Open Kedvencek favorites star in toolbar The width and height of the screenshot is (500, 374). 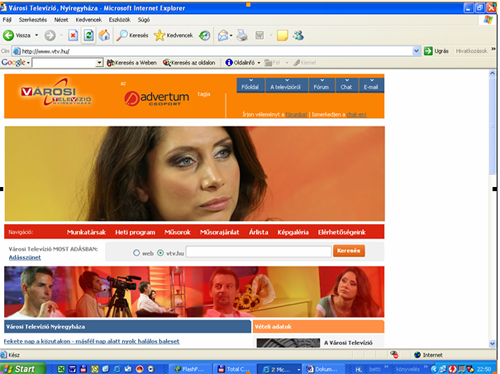pyautogui.click(x=173, y=35)
